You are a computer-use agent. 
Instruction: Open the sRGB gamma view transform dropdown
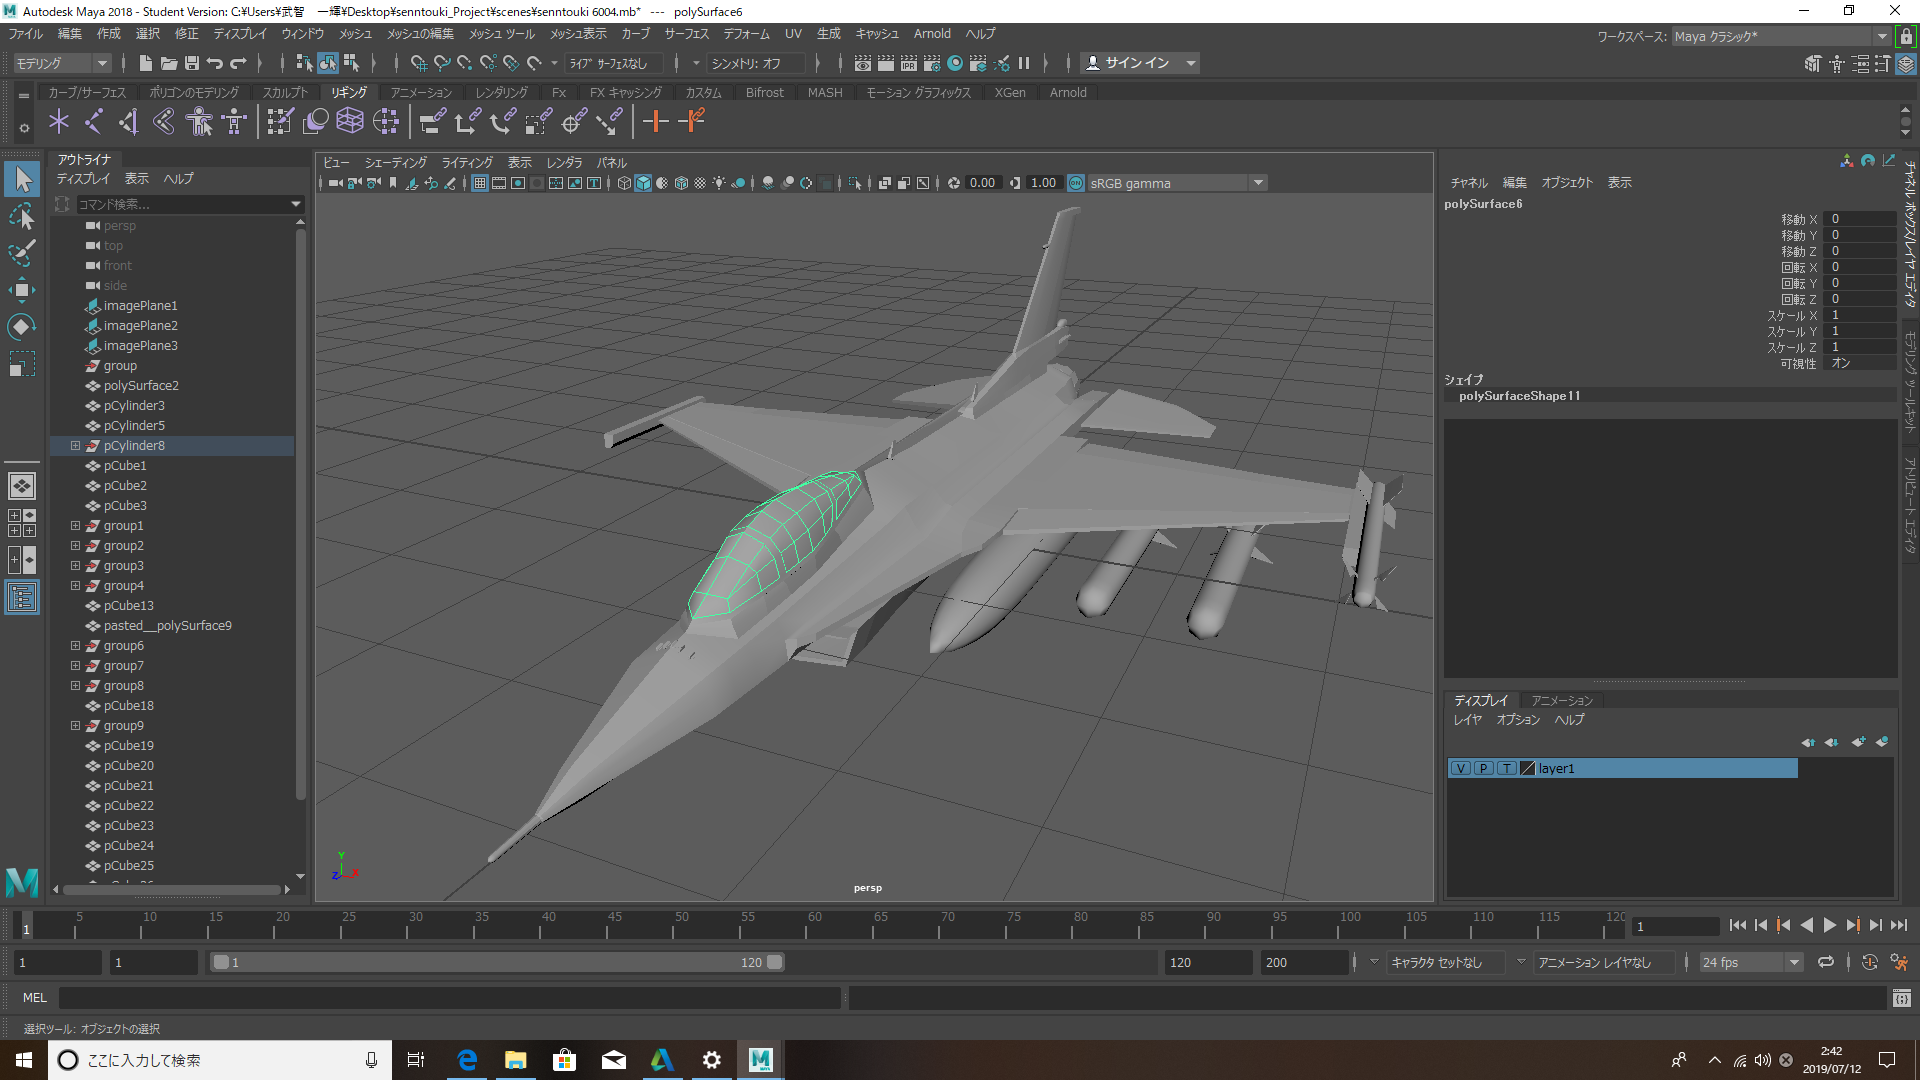tap(1258, 183)
